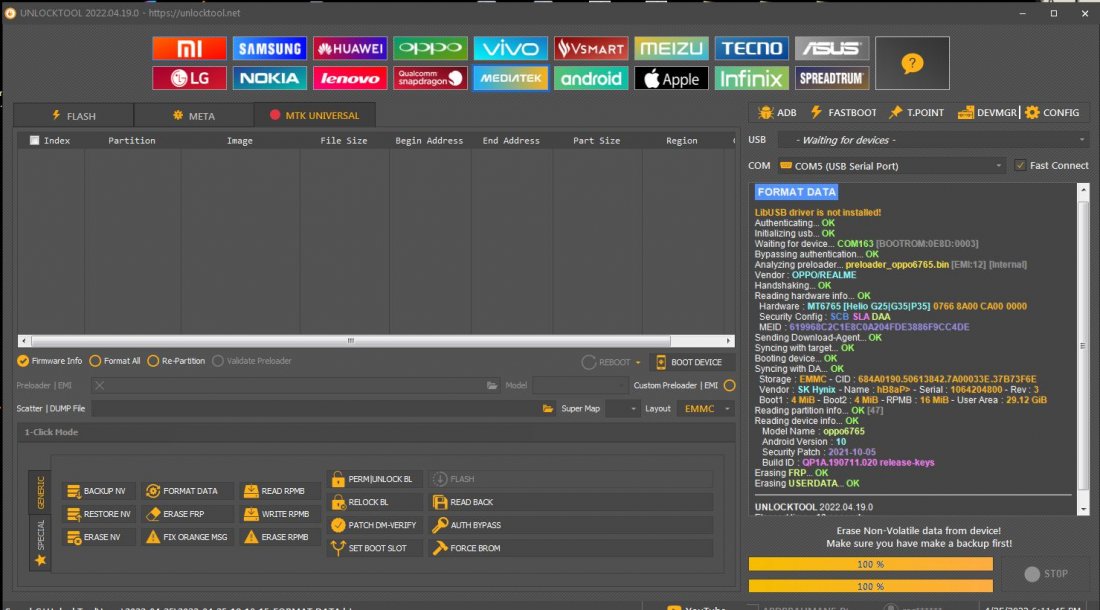Click the ERASE FRP button
1100x610 pixels.
(187, 514)
